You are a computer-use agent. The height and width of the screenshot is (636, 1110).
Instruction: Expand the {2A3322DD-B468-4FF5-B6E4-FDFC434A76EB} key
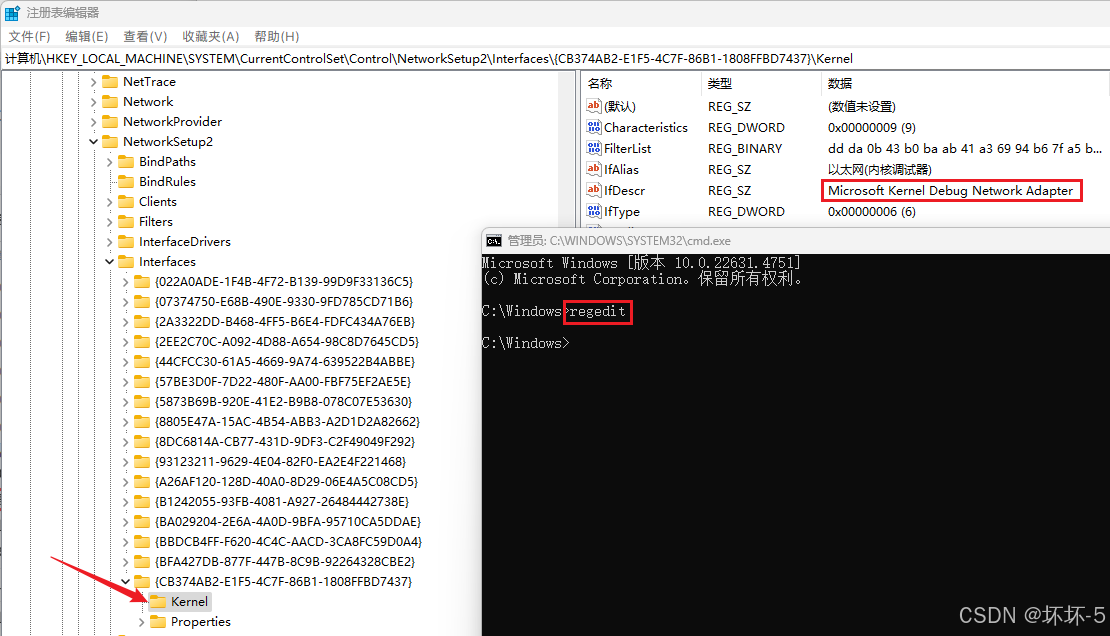point(125,322)
